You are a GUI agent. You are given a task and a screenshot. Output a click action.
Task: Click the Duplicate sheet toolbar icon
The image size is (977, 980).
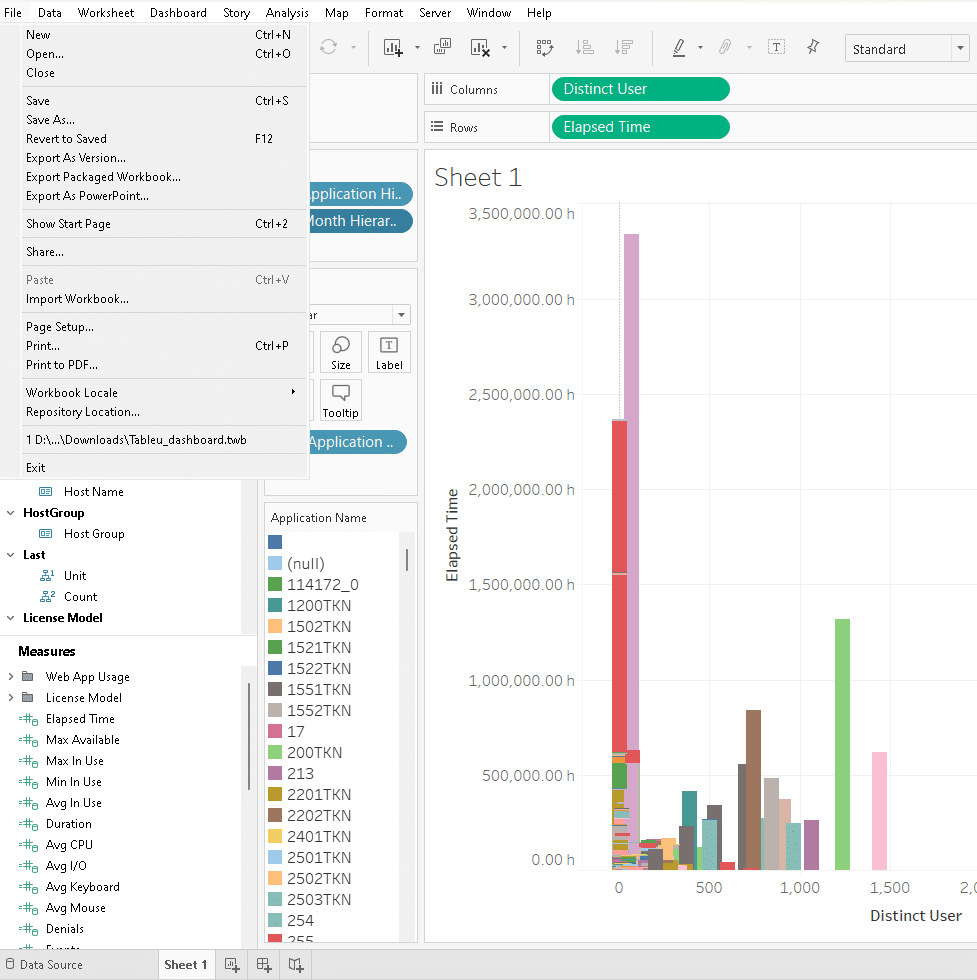point(443,47)
